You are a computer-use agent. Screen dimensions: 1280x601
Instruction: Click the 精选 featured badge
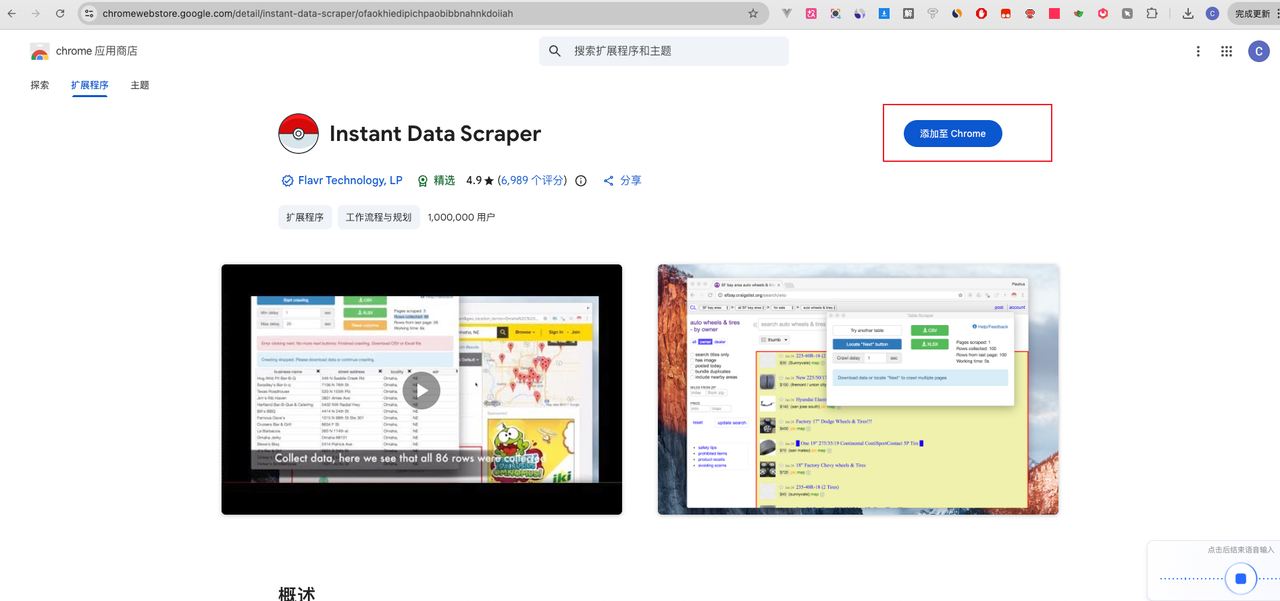(436, 181)
